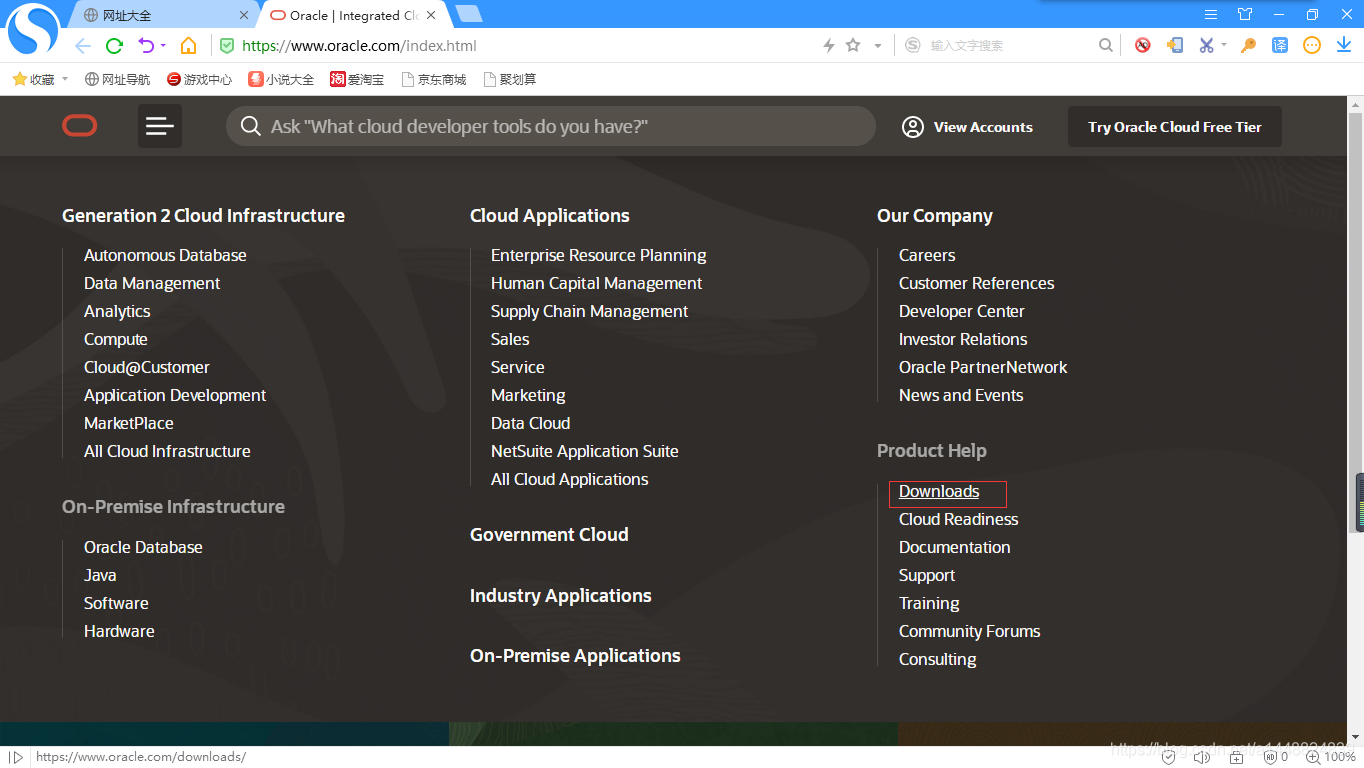Click the 输入文字搜索 search box
Viewport: 1364px width, 768px height.
[x=1010, y=45]
